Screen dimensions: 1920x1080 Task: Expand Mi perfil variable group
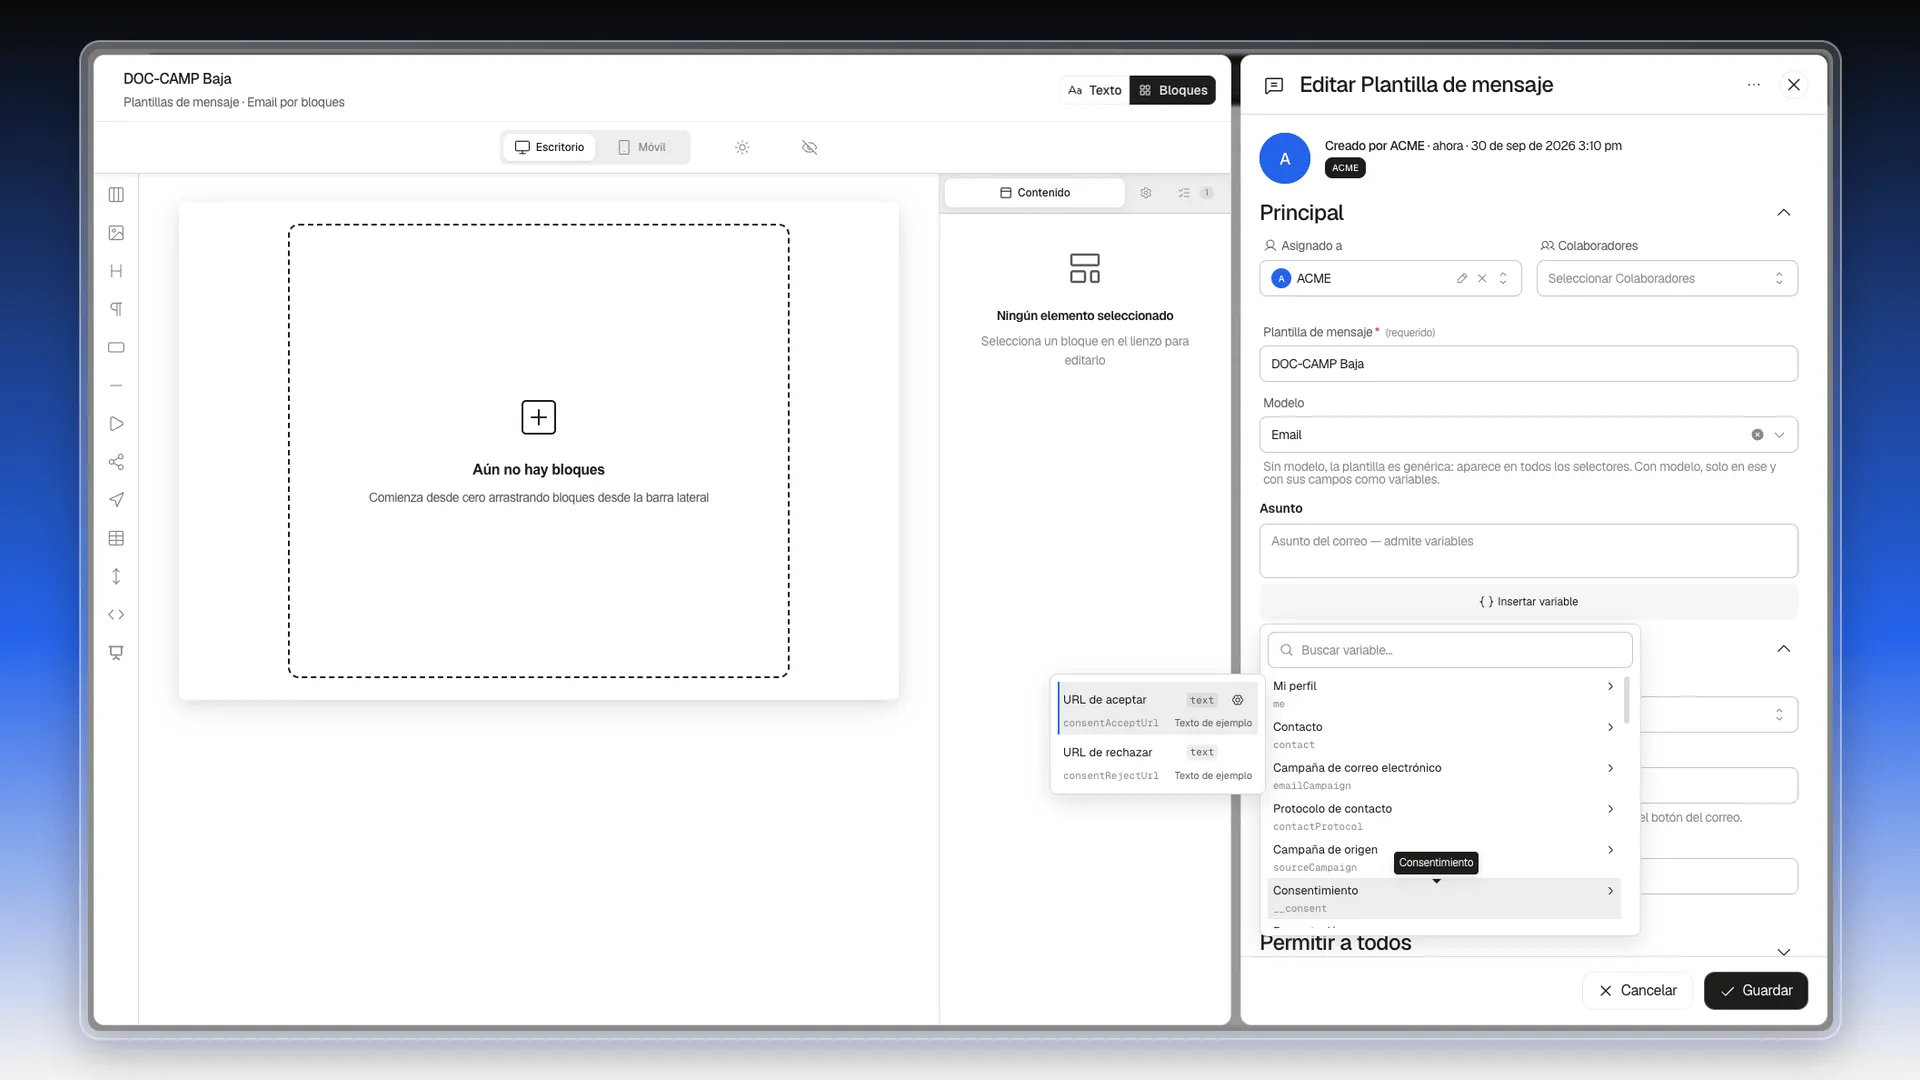(1445, 694)
